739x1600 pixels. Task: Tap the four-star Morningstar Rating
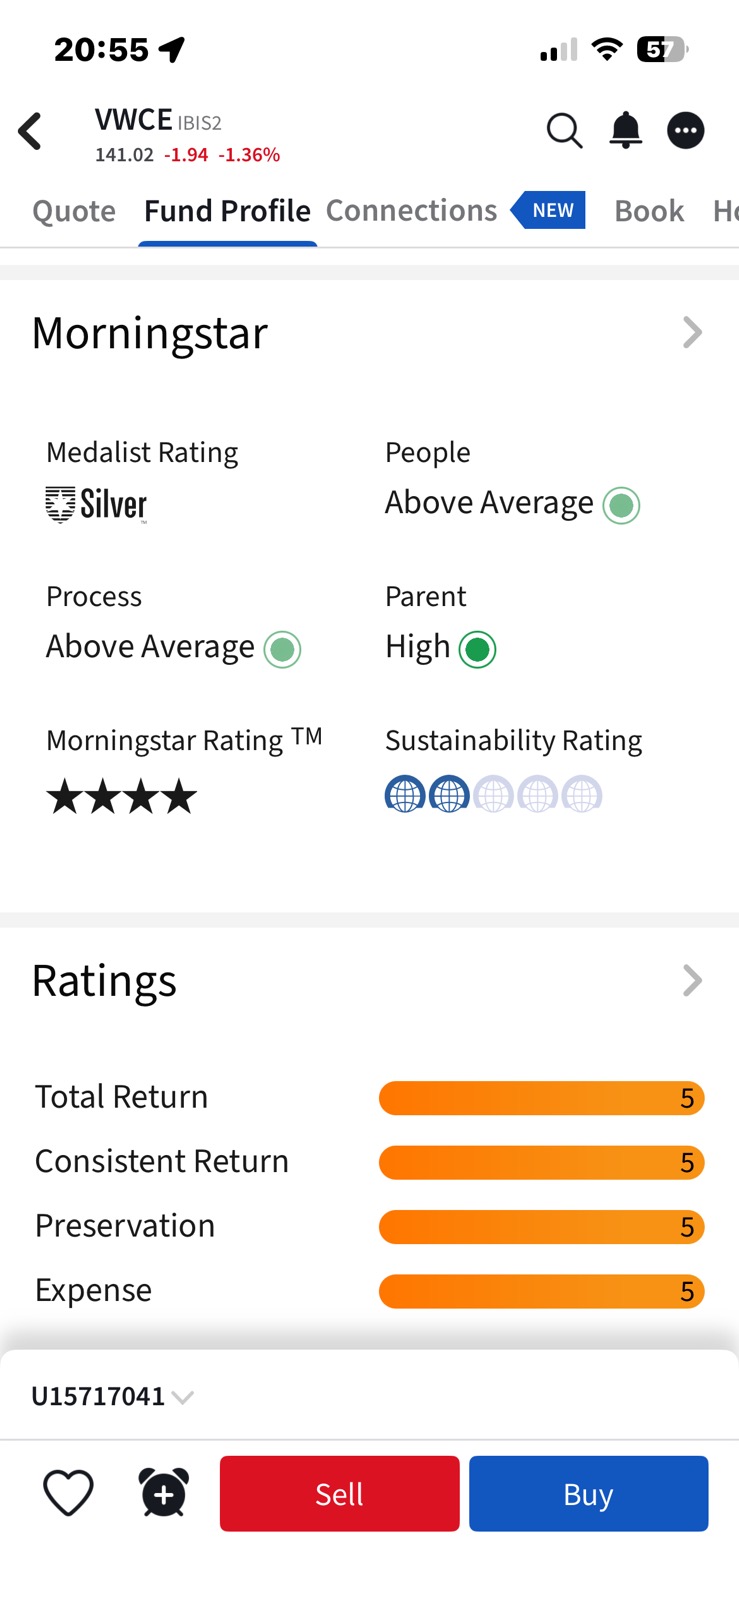tap(120, 796)
